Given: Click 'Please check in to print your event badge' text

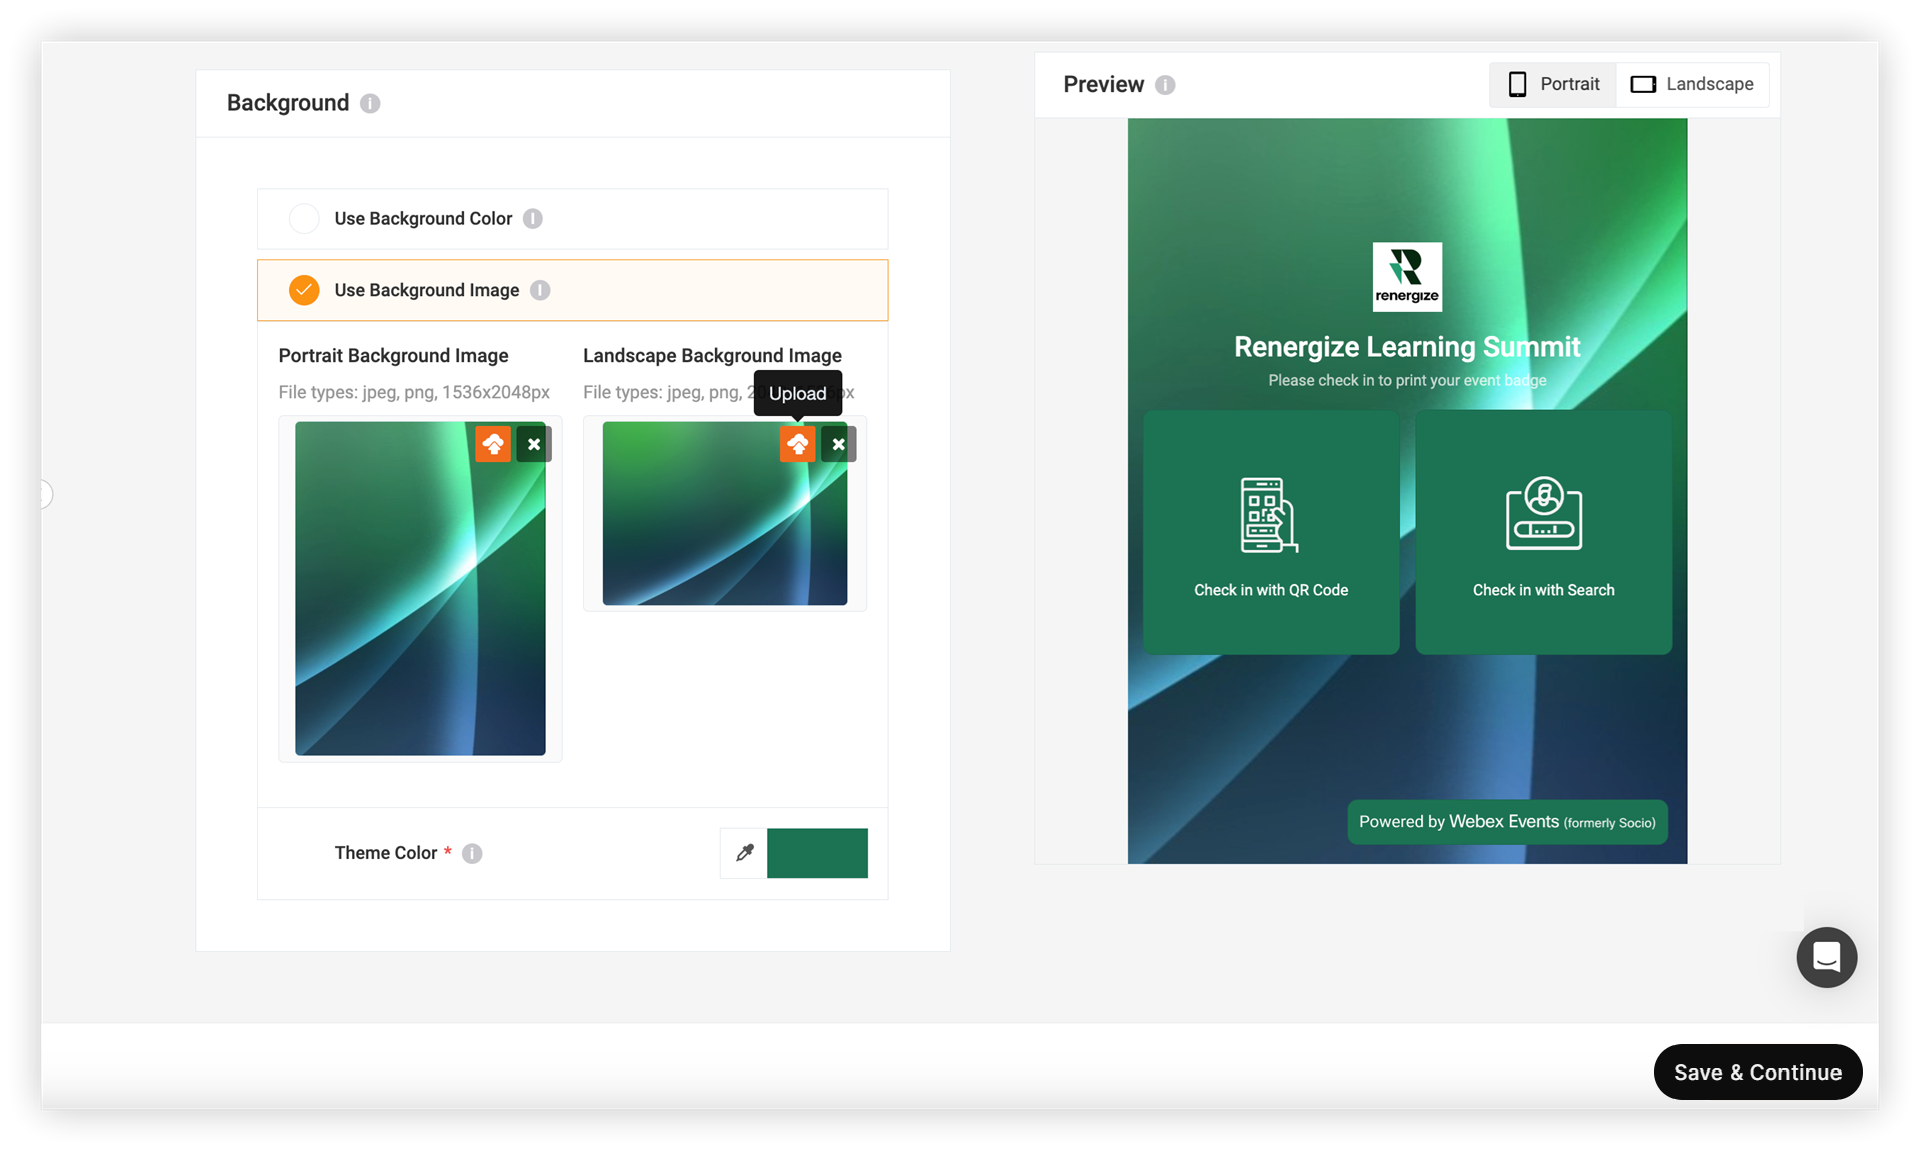Looking at the screenshot, I should click(1407, 380).
